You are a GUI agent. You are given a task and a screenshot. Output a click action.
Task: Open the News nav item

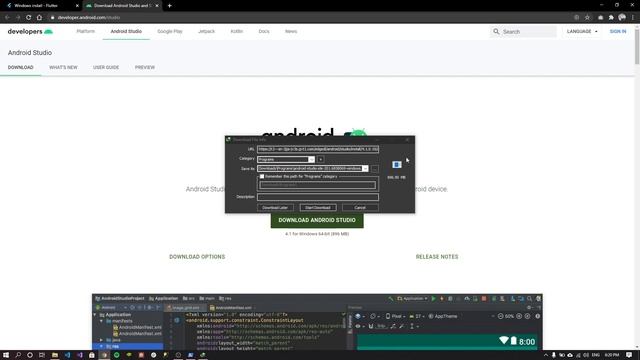[x=291, y=31]
